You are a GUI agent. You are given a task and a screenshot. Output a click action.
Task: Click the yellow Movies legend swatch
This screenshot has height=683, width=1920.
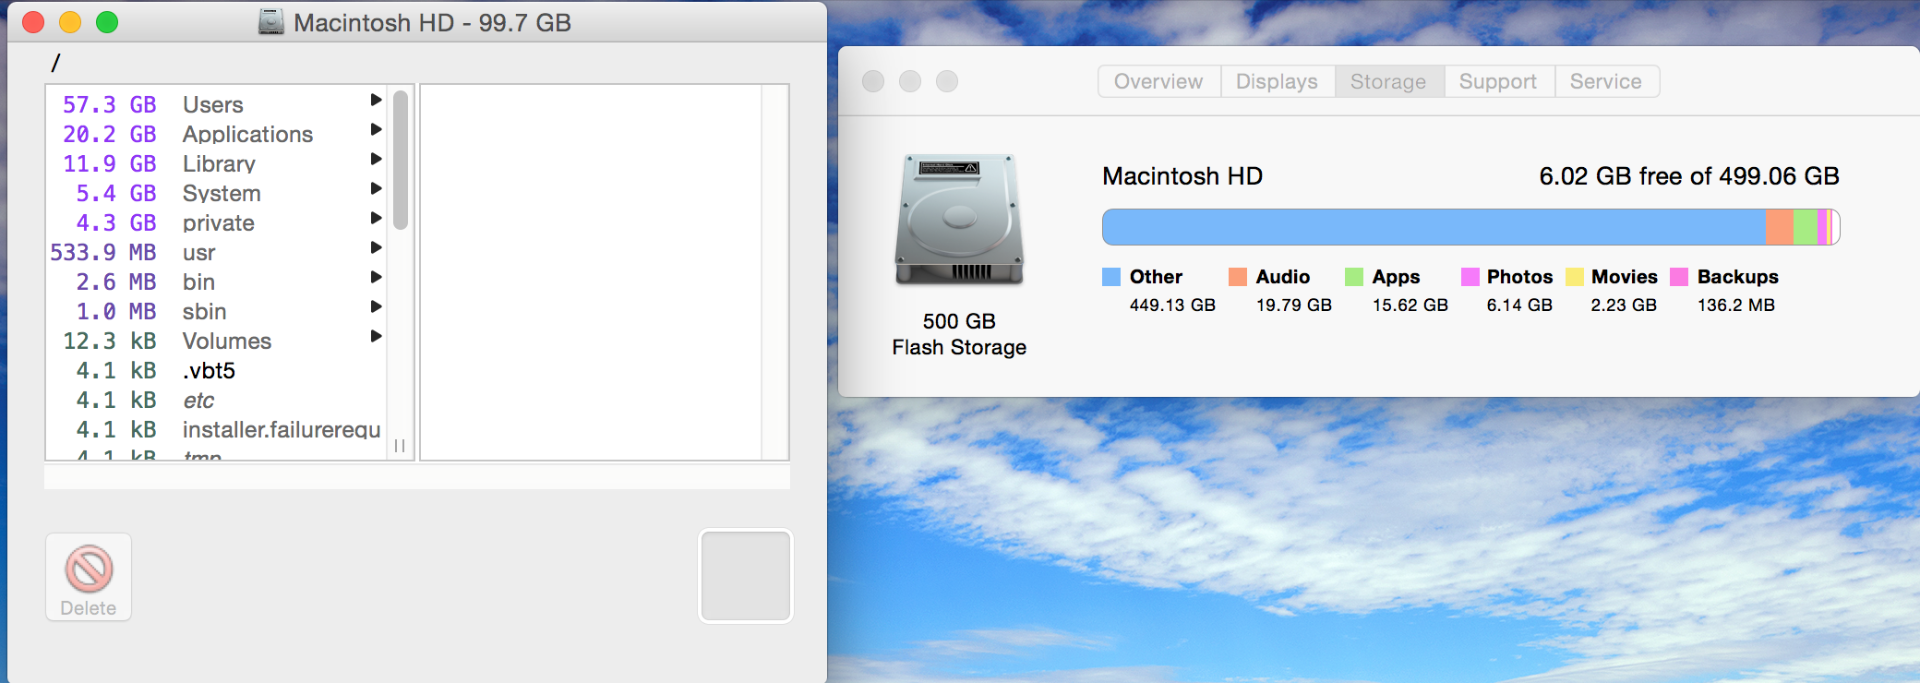point(1574,277)
